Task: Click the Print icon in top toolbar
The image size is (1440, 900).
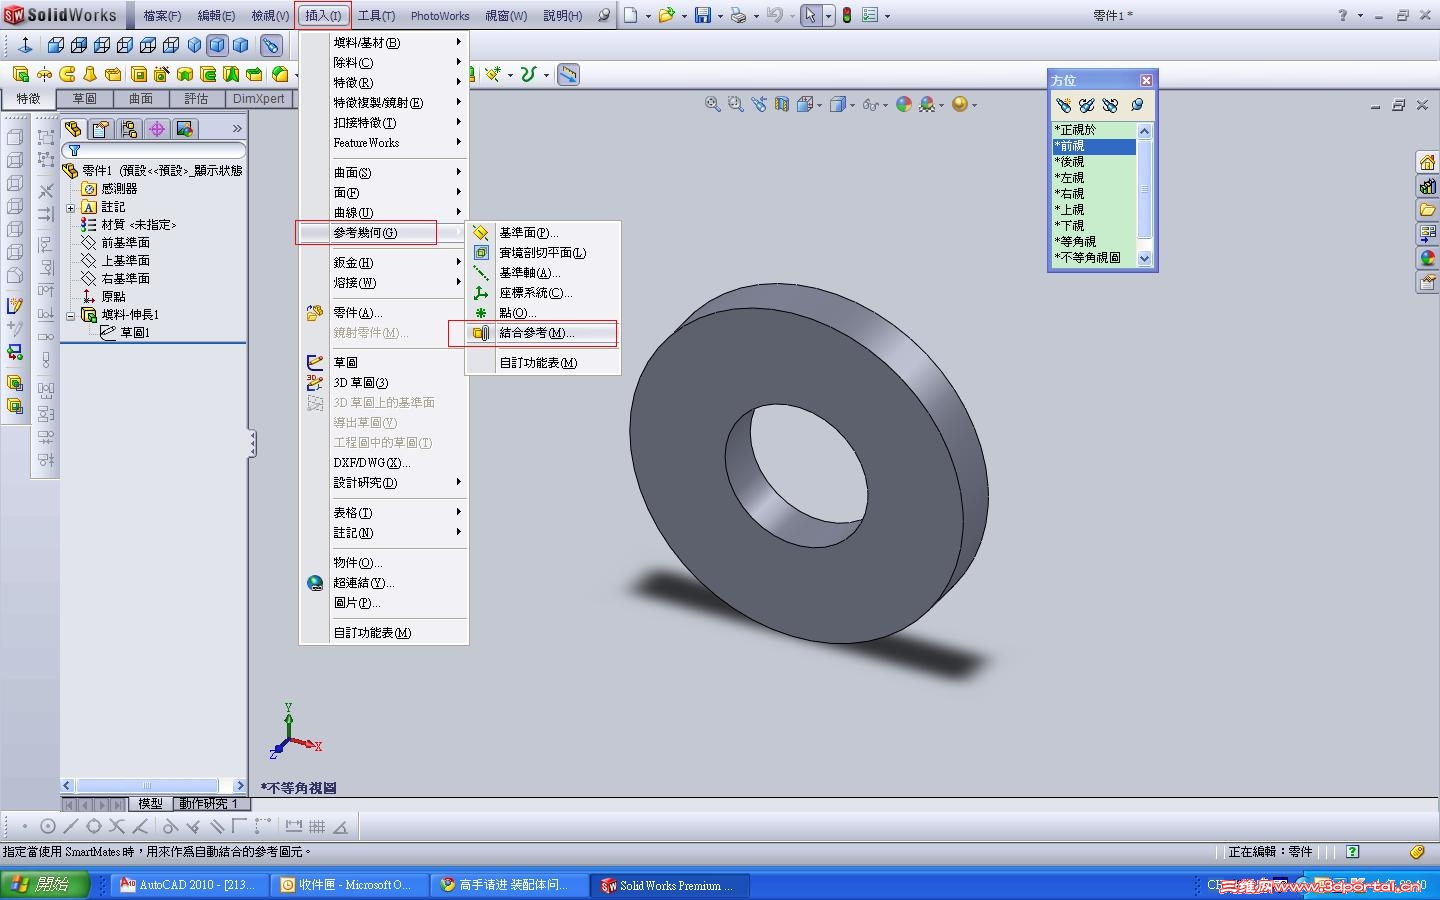Action: tap(738, 15)
